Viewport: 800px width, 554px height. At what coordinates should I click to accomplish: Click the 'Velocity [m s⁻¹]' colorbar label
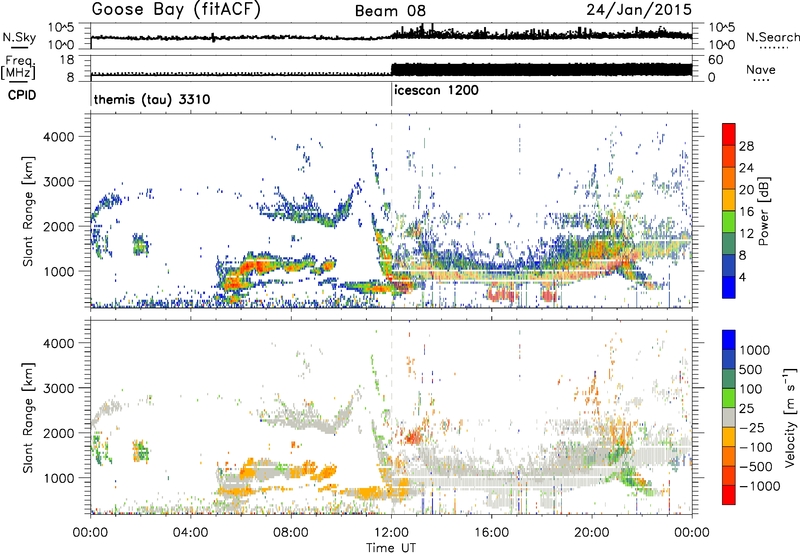790,417
